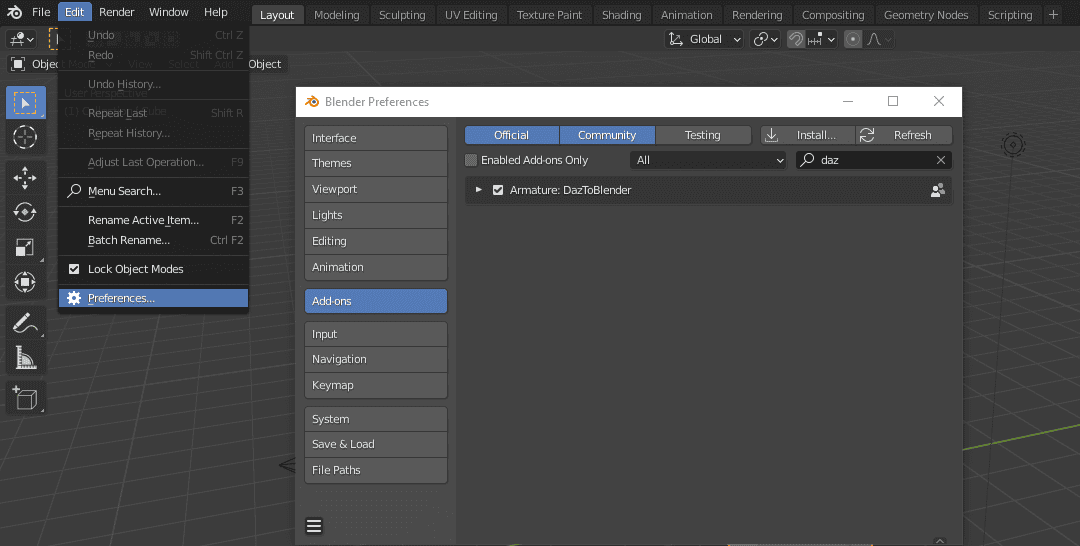Screen dimensions: 1080x546
Task: Choose Menu Search... from the Edit menu
Action: tap(154, 191)
